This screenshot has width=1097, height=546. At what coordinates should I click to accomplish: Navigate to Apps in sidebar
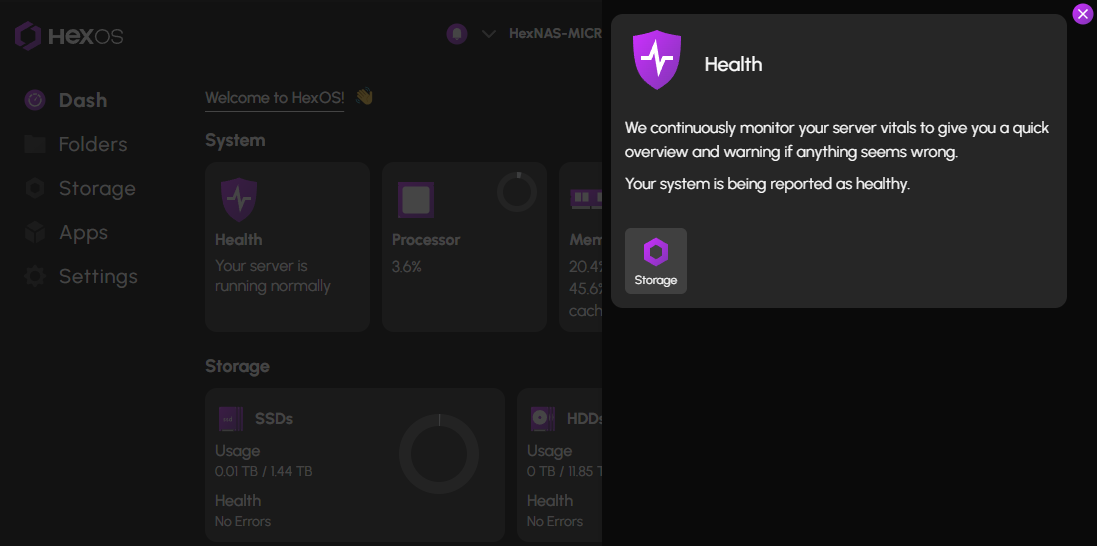(x=82, y=232)
